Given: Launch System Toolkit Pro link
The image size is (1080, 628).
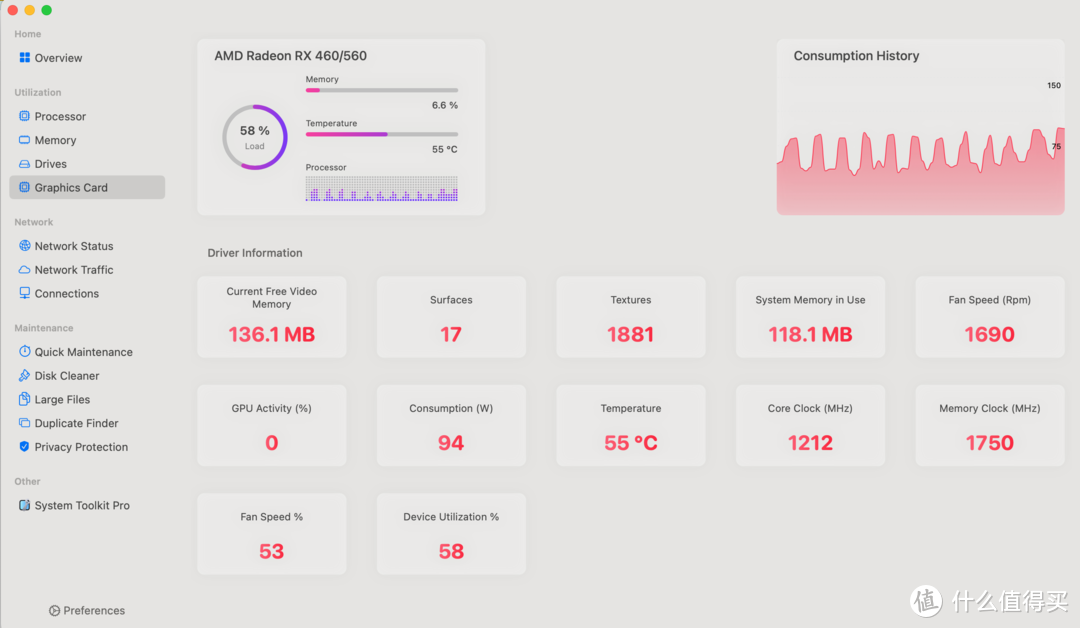Looking at the screenshot, I should [82, 506].
